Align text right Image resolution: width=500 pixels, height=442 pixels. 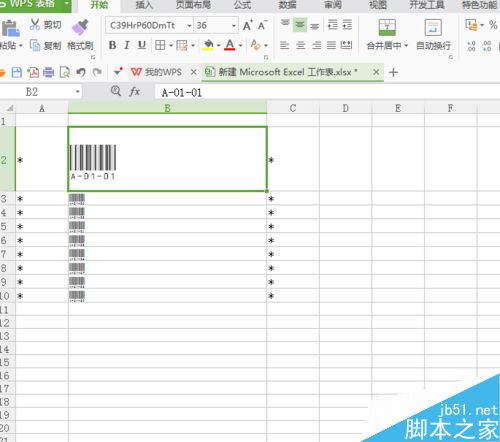pyautogui.click(x=316, y=45)
